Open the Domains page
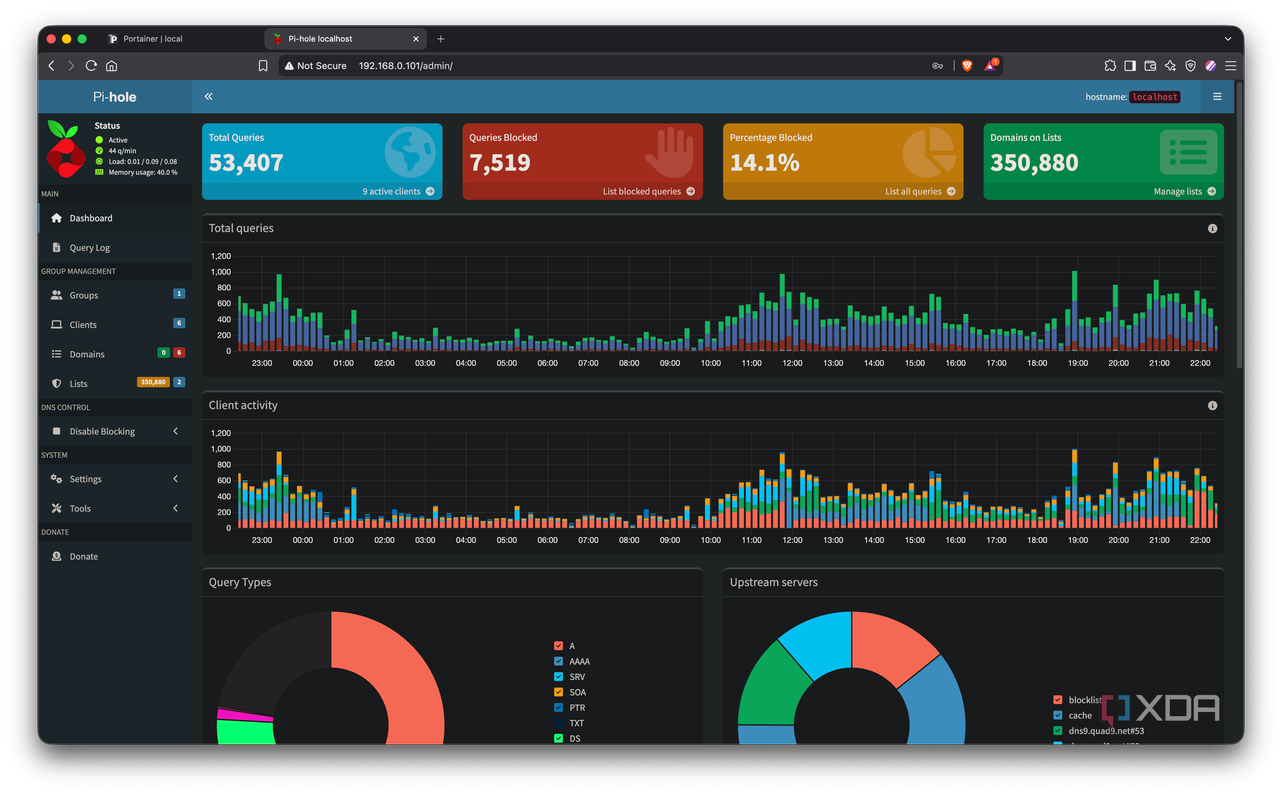This screenshot has width=1282, height=794. (115, 354)
